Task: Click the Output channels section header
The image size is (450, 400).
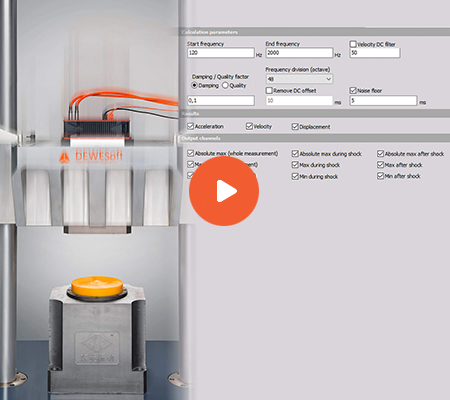Action: point(315,138)
